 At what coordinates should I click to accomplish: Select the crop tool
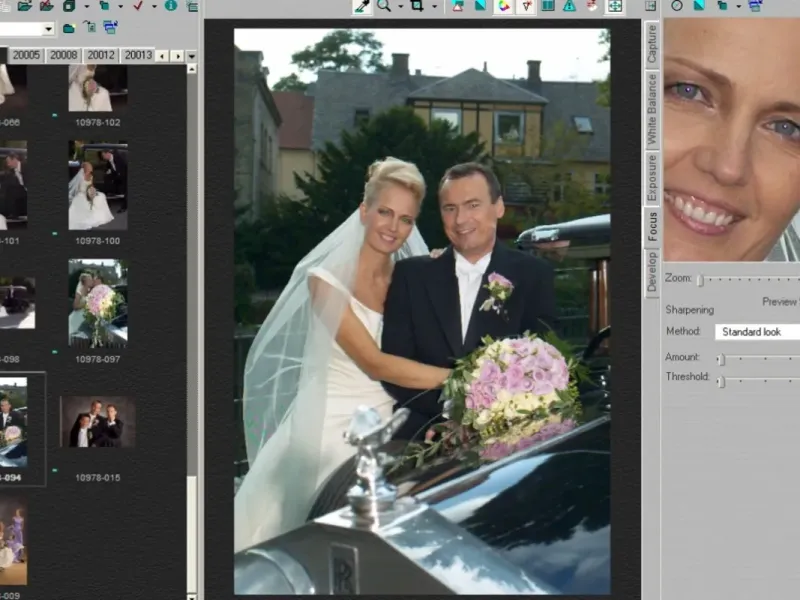417,6
